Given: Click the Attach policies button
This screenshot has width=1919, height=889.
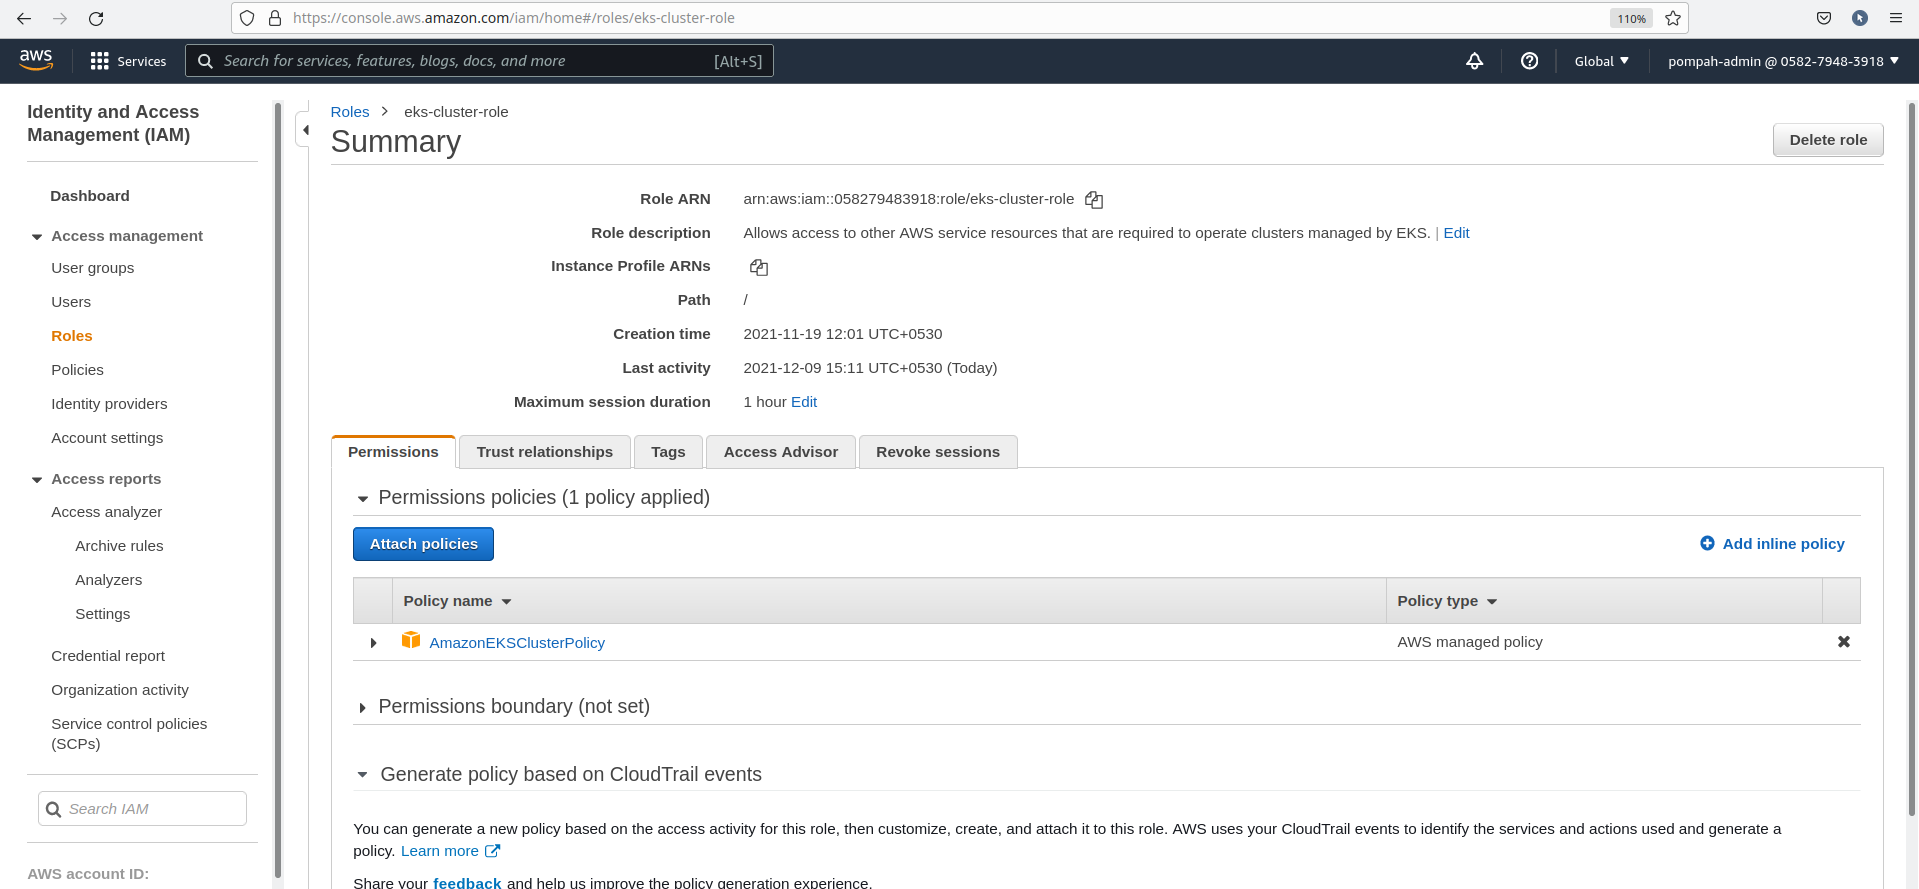Looking at the screenshot, I should [x=423, y=544].
